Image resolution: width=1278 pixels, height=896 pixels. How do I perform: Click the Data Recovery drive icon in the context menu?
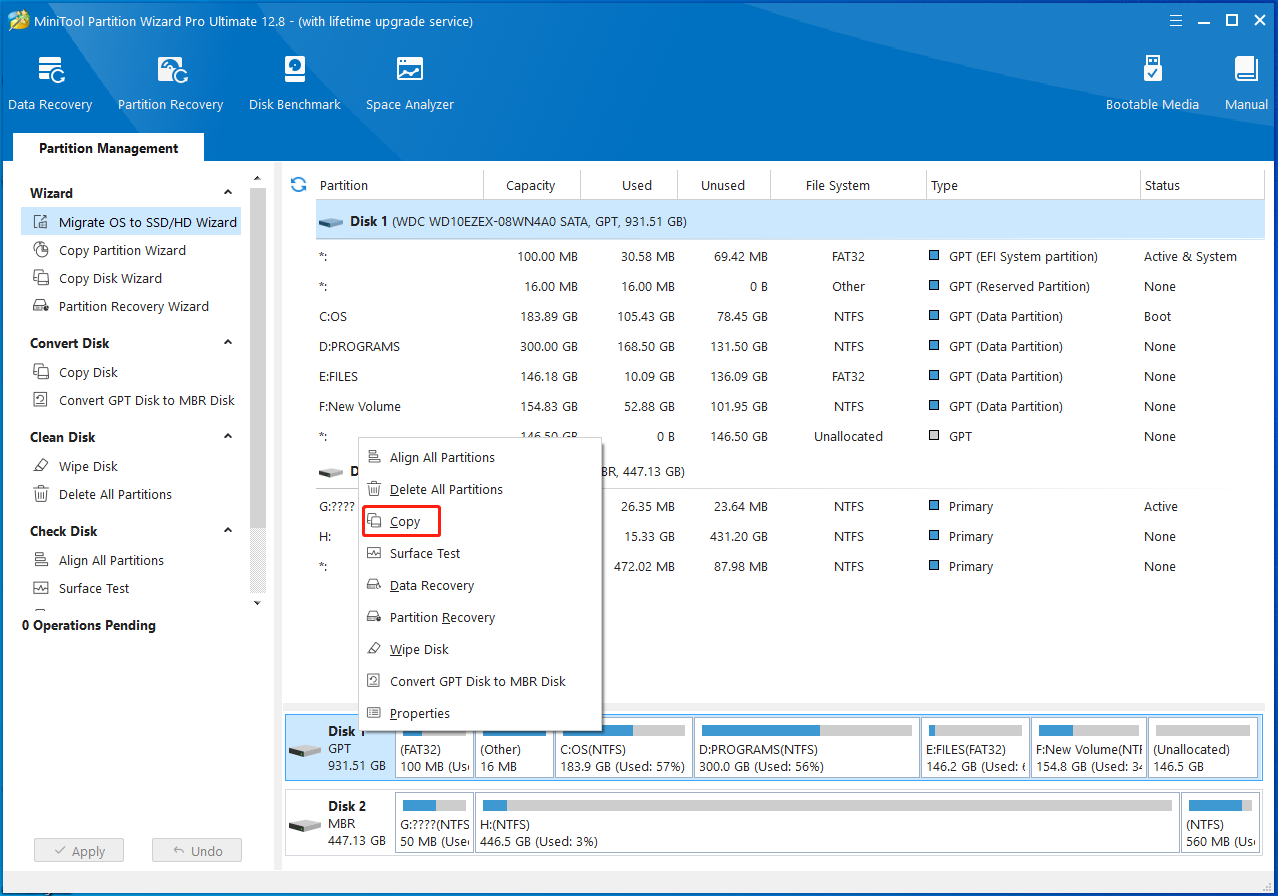tap(374, 585)
